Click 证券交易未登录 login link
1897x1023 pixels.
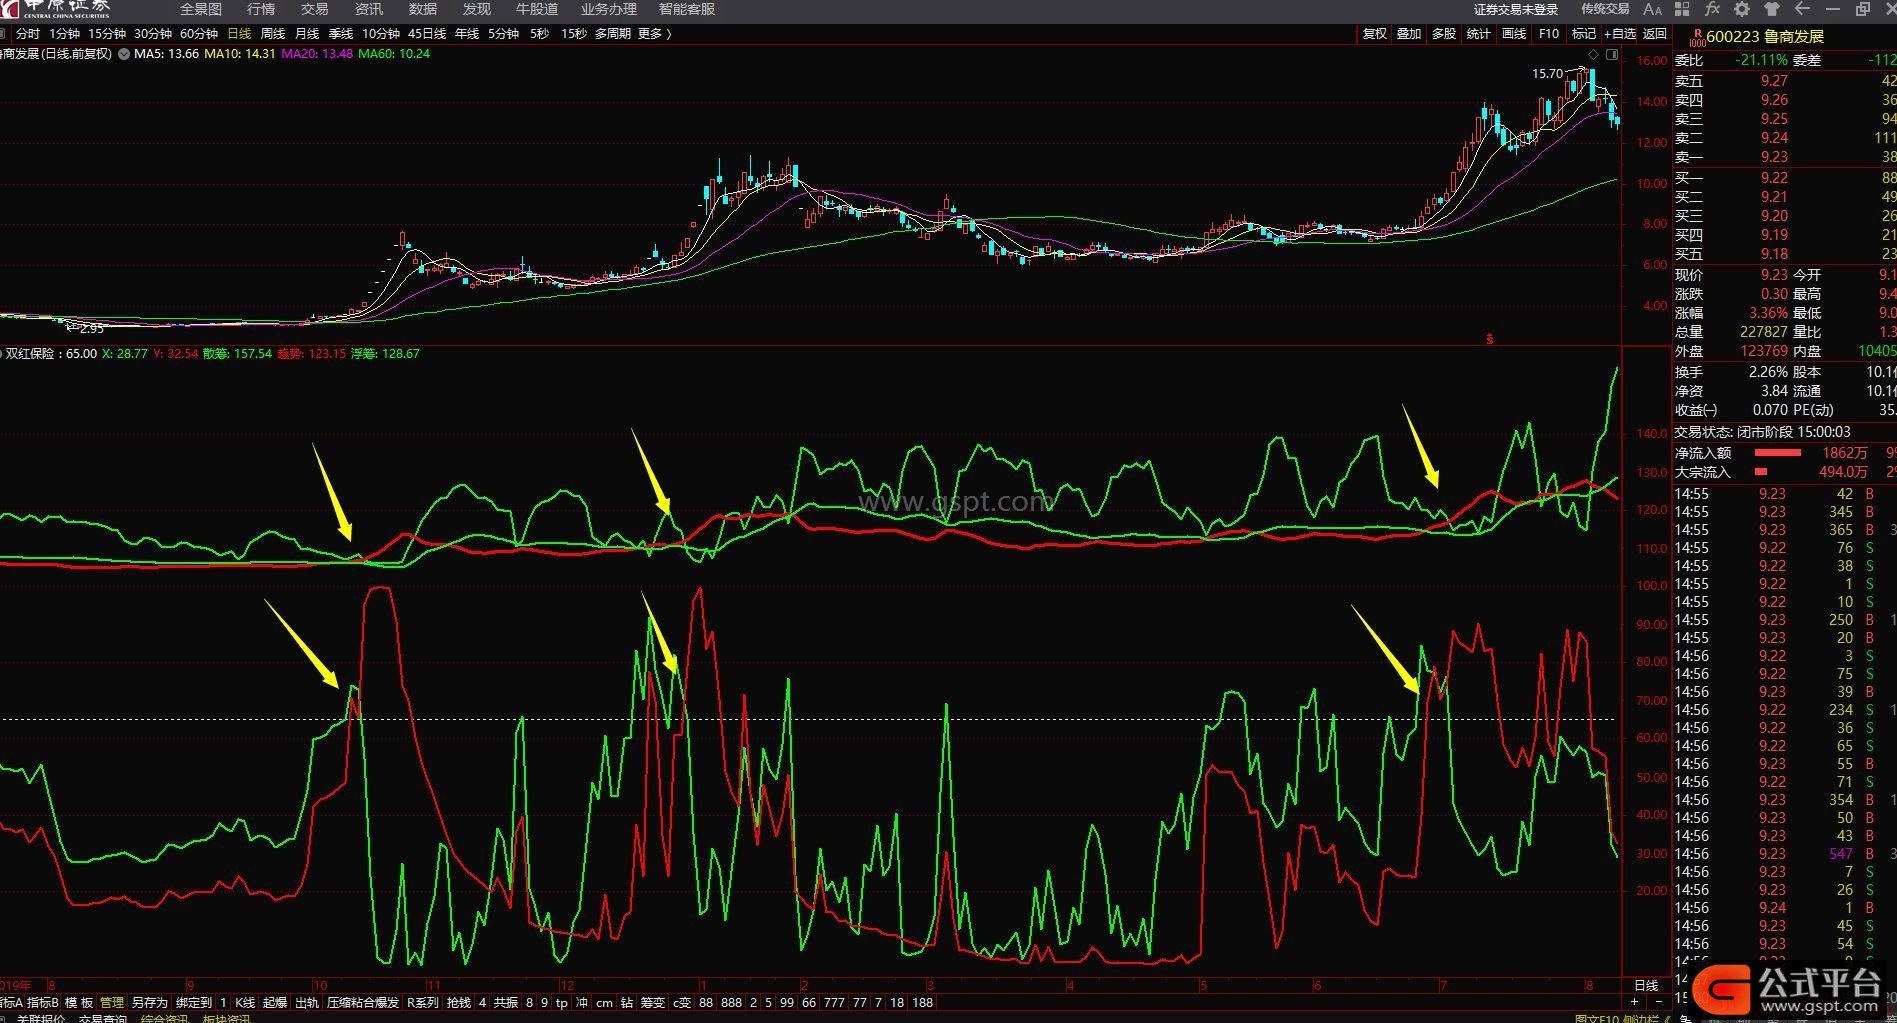point(1516,9)
